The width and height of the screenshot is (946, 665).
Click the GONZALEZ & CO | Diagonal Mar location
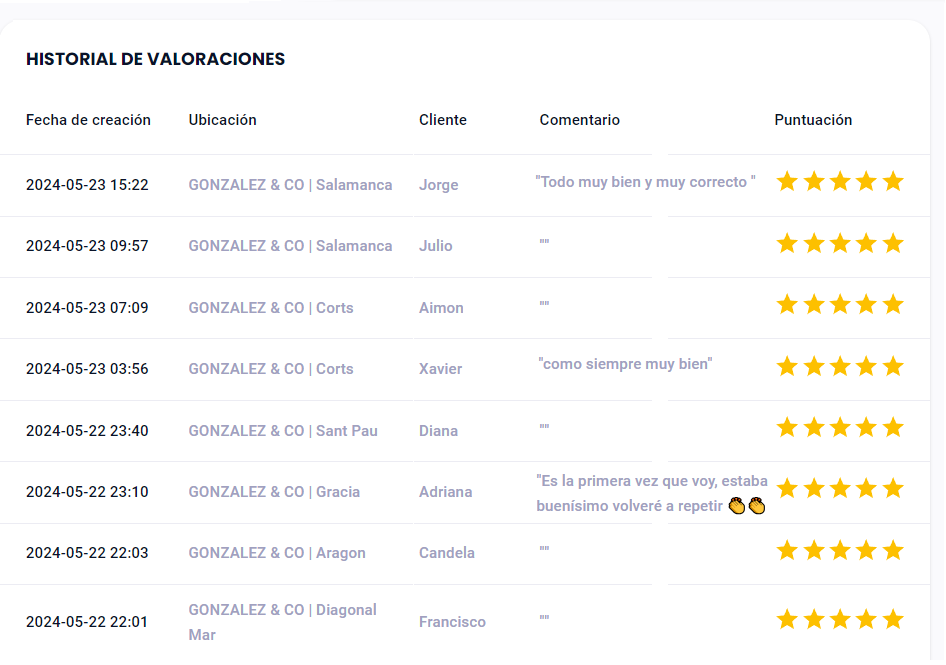282,621
